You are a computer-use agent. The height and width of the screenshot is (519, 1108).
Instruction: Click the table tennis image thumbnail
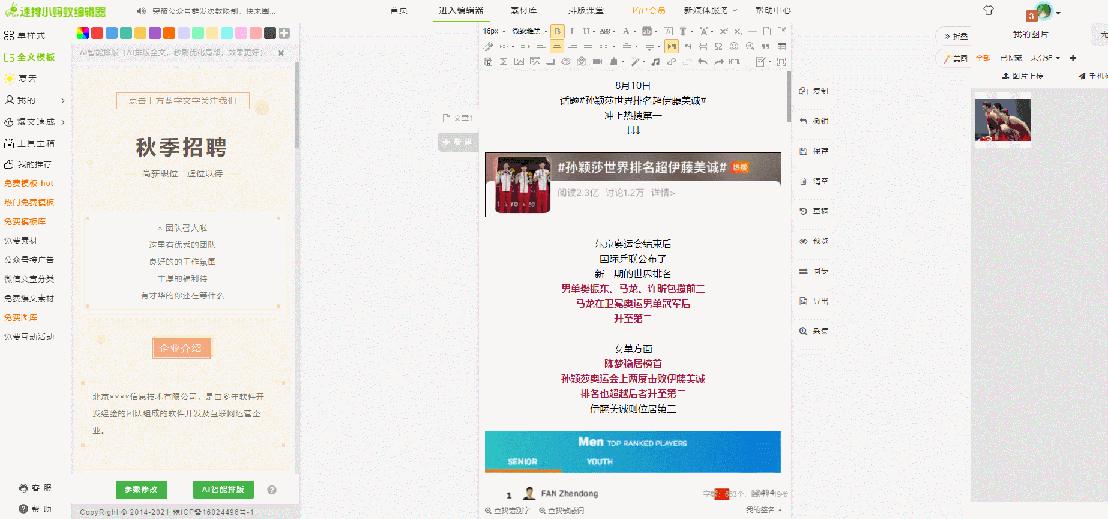1003,120
